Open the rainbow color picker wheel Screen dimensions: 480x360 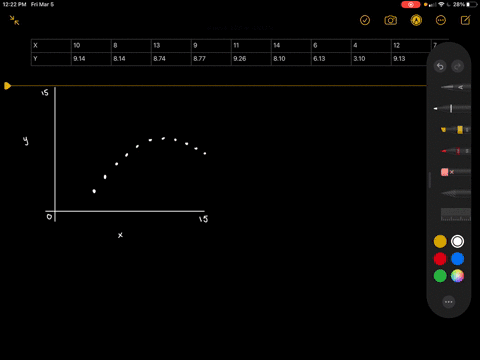457,276
